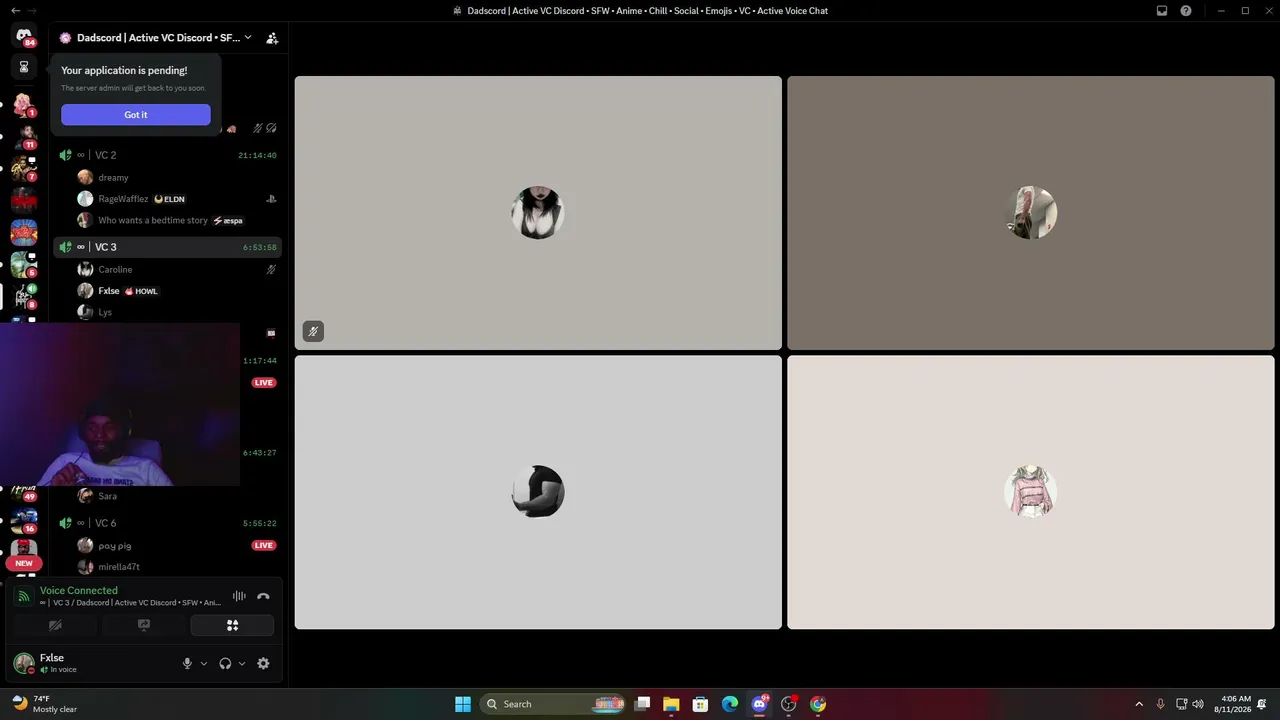The image size is (1280, 720).
Task: Open headphones output options dropdown
Action: point(242,664)
